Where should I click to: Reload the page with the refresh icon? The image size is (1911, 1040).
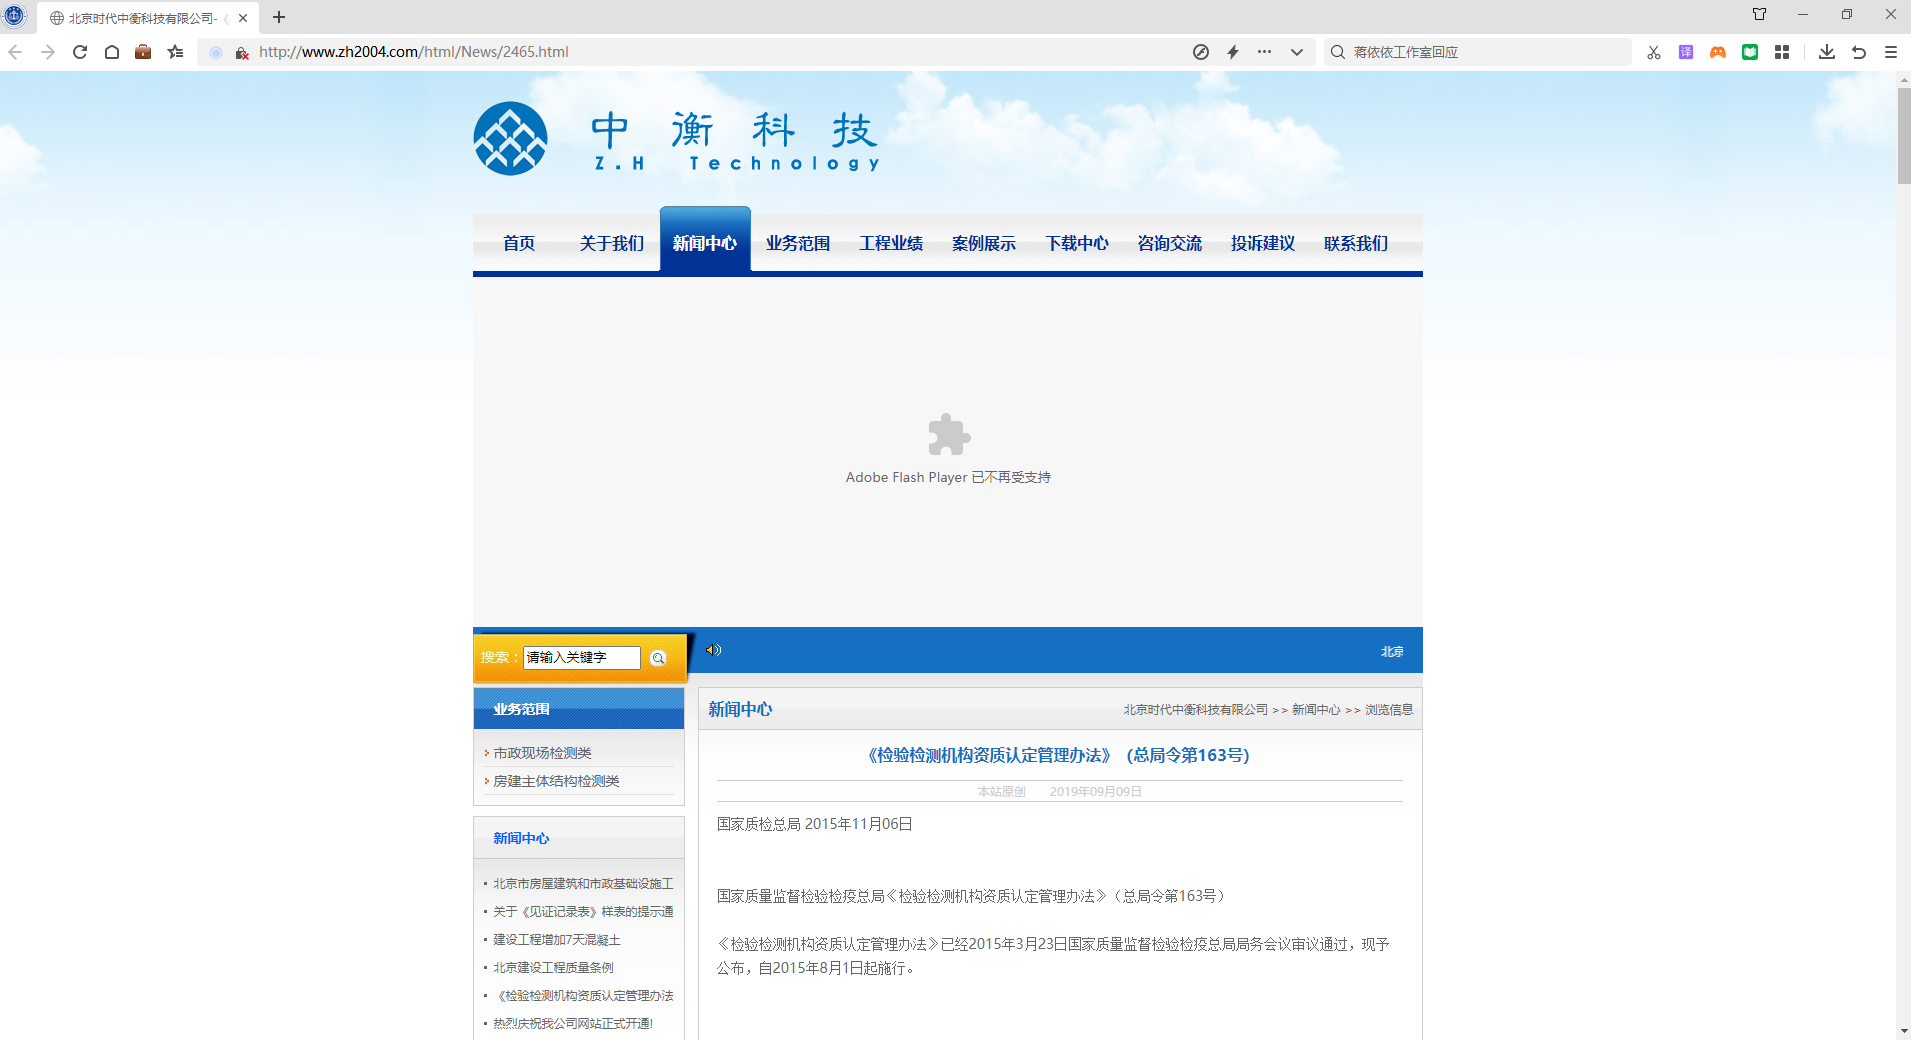pos(80,52)
